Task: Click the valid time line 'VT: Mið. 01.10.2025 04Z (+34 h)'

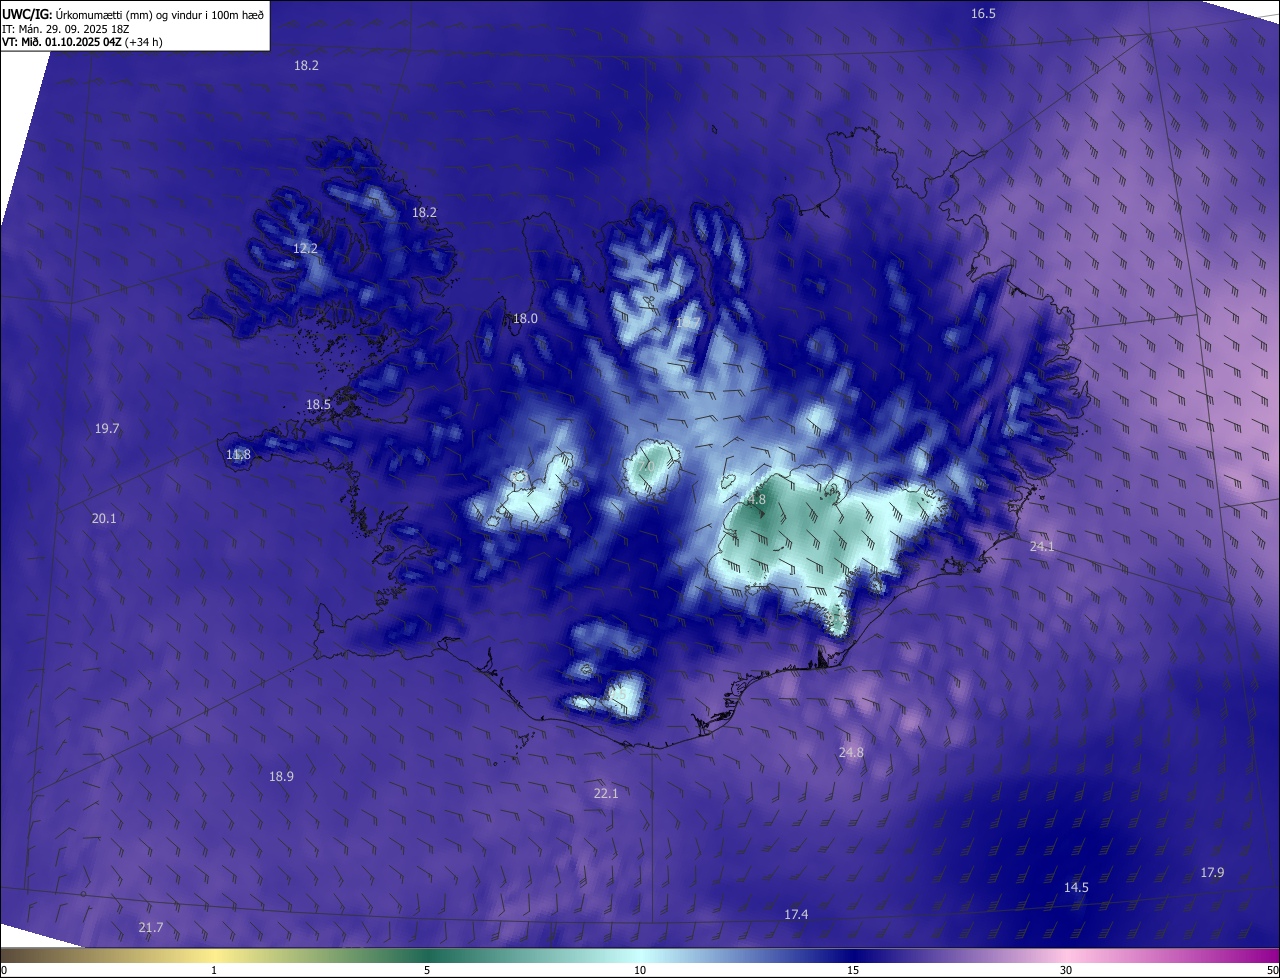Action: click(x=83, y=42)
